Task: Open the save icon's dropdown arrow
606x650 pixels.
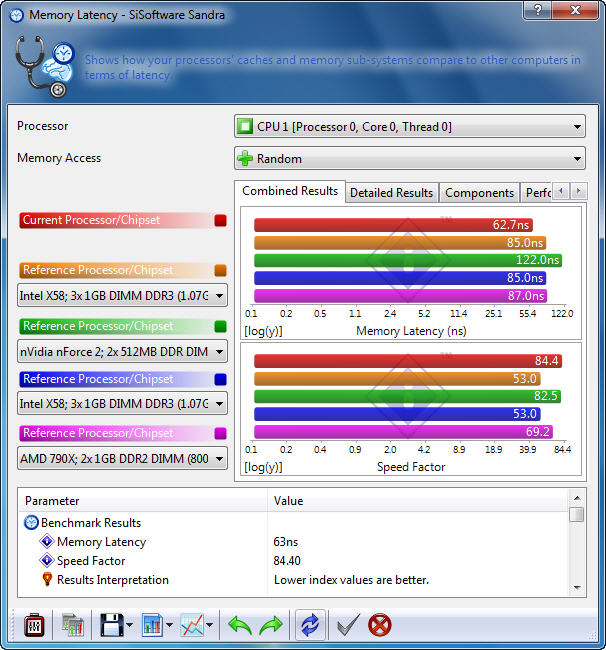Action: 130,625
